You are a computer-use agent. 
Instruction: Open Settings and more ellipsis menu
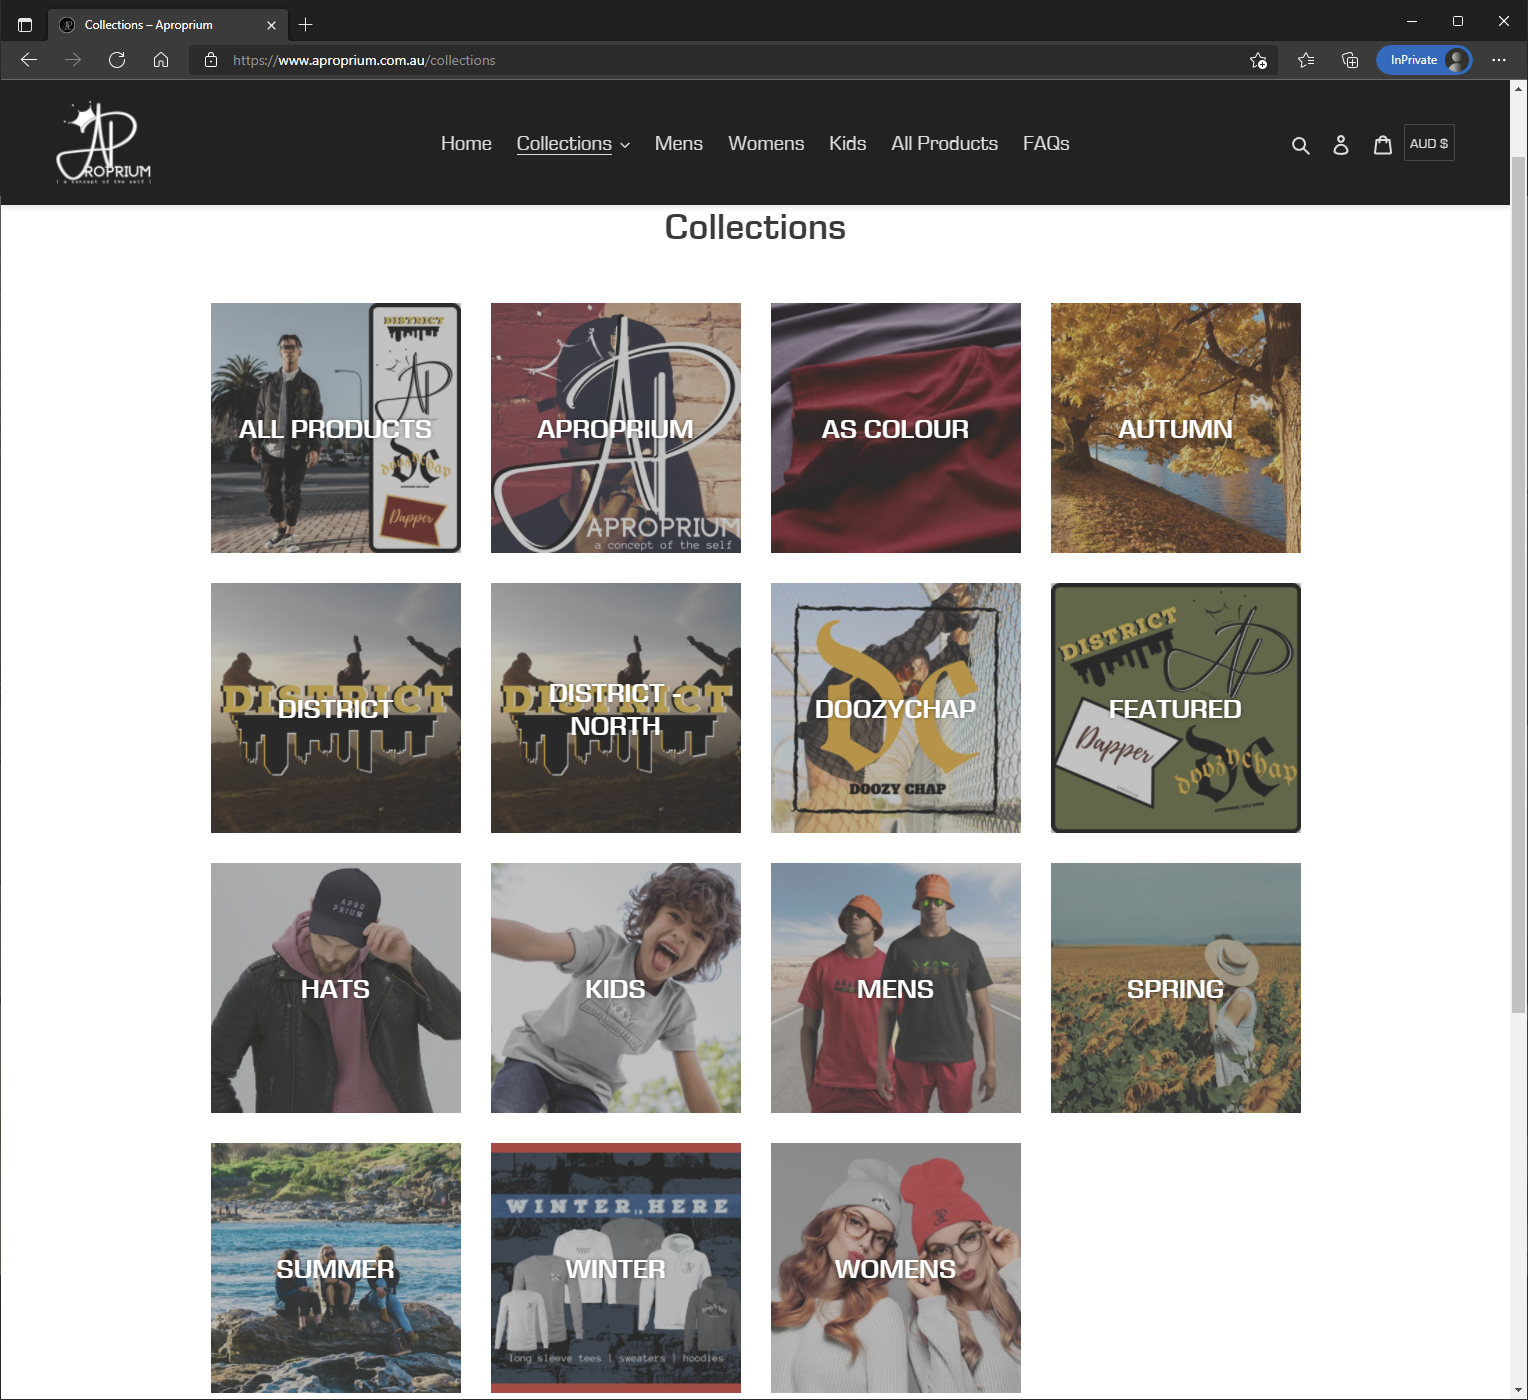[x=1498, y=60]
